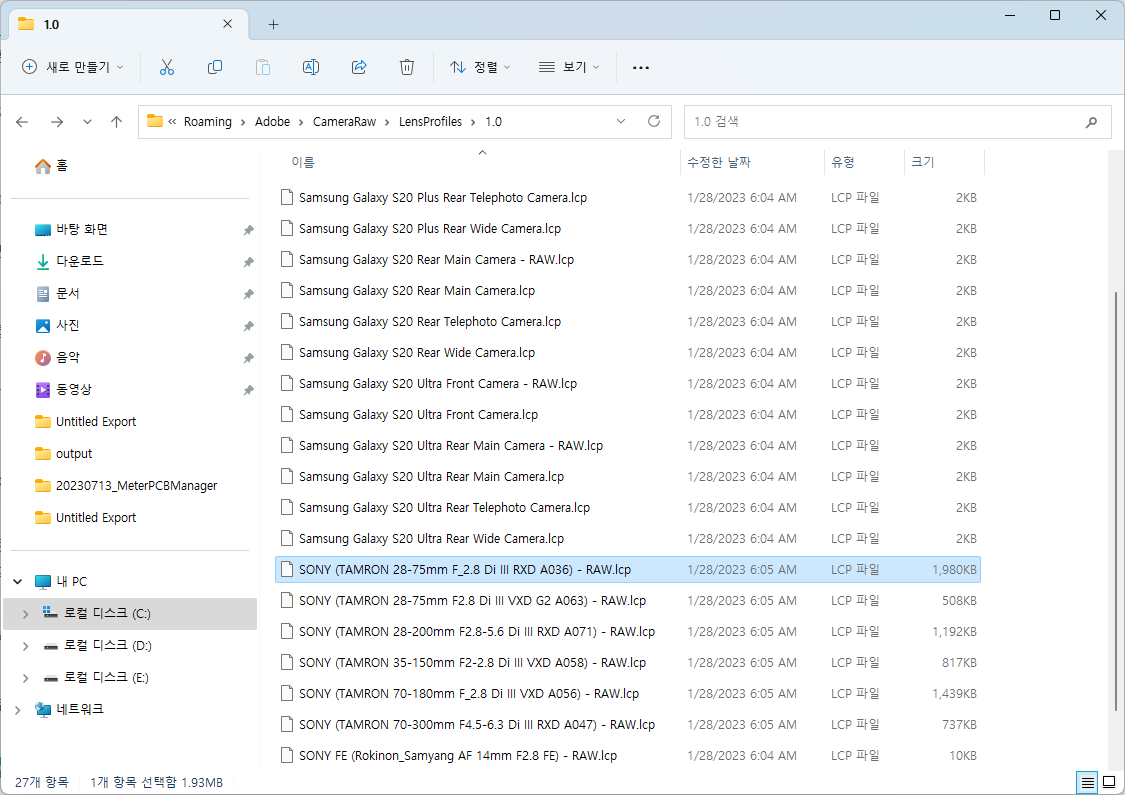
Task: Click the Paste clipboard icon
Action: [263, 67]
